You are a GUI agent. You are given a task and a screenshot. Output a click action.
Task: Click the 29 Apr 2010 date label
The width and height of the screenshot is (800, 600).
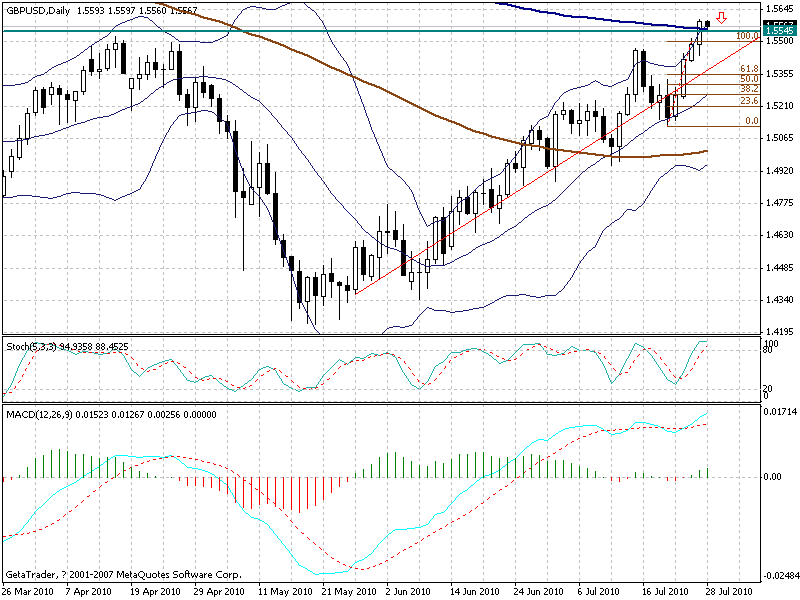219,592
